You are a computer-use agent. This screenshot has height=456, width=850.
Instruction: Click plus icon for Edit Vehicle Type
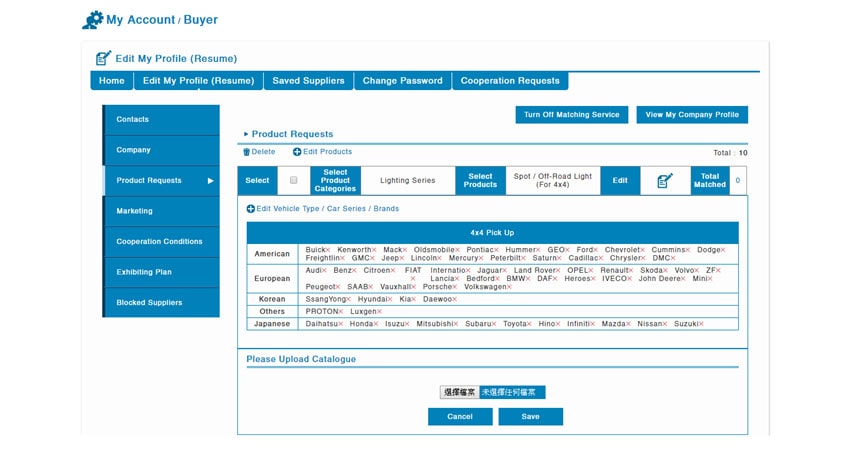tap(250, 209)
